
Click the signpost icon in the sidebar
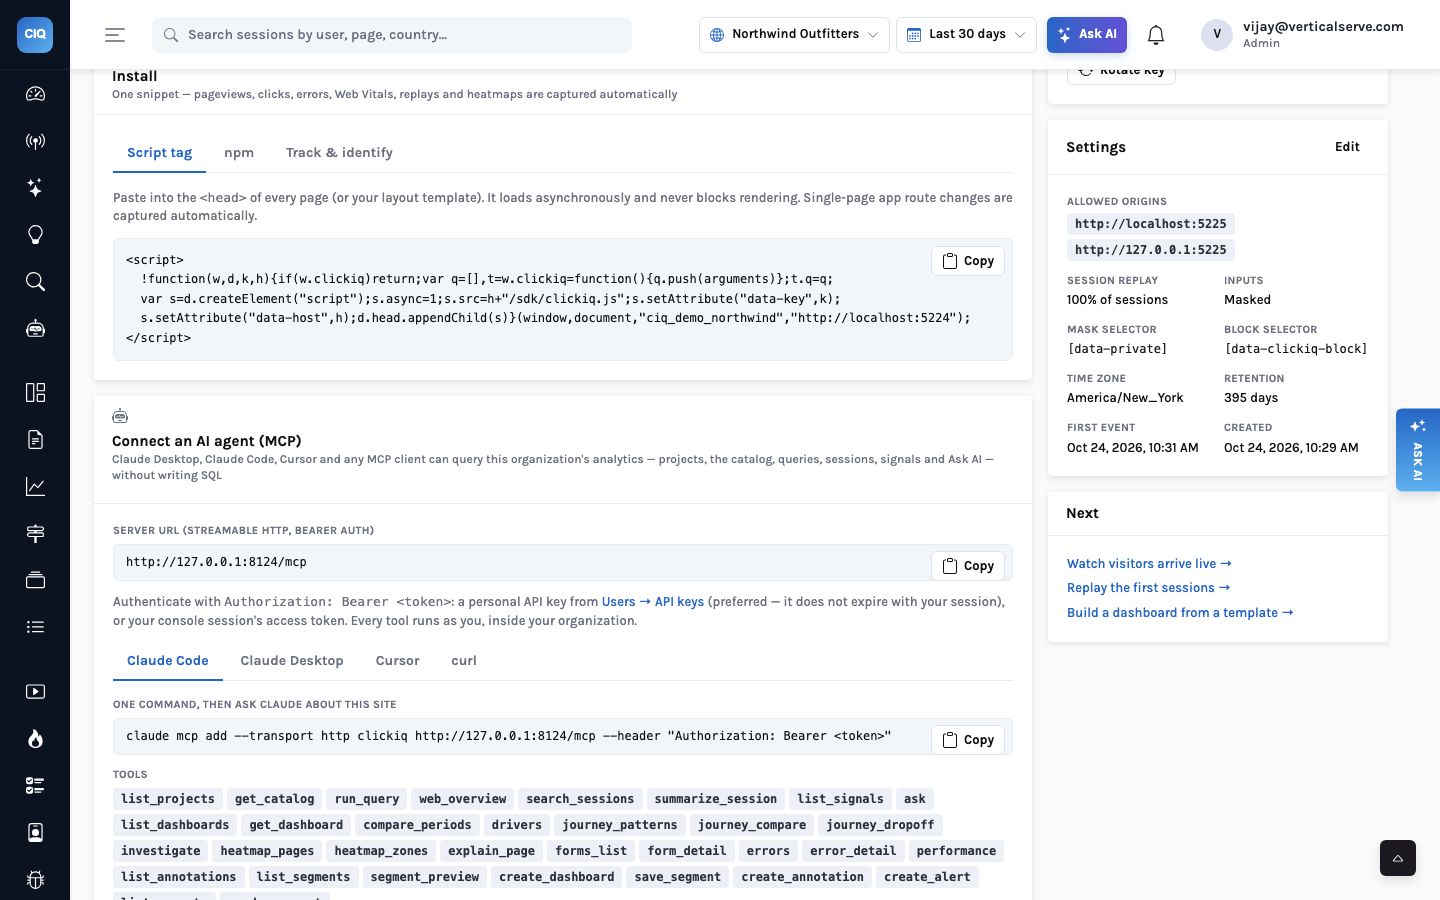pos(35,533)
